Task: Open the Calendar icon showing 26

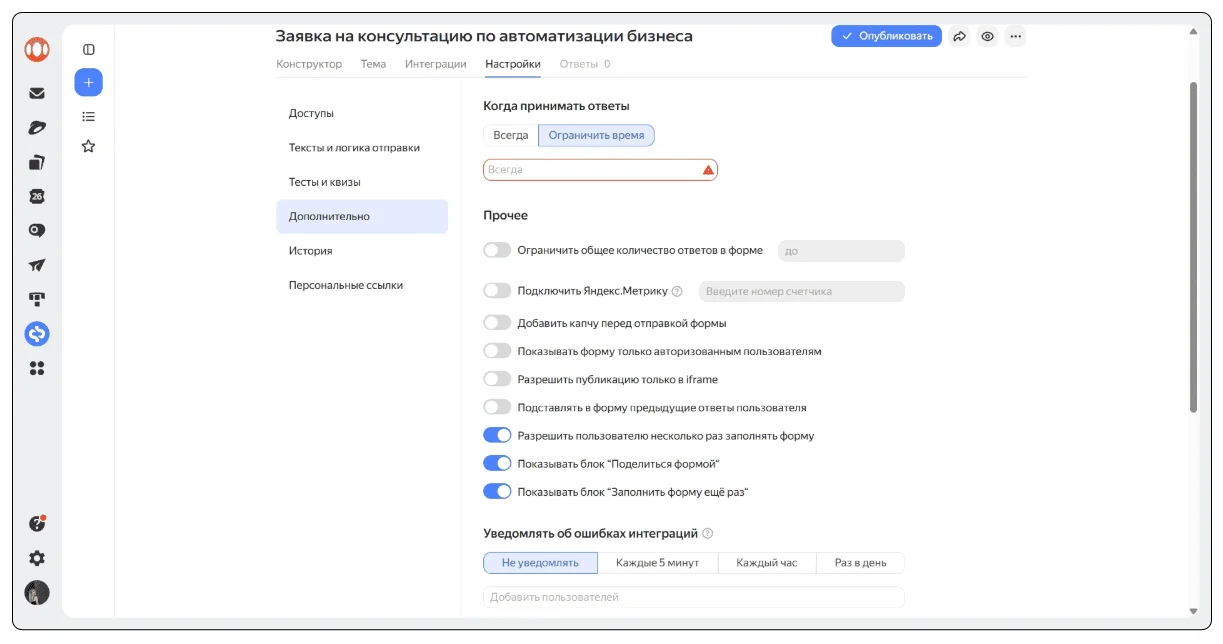Action: point(37,196)
